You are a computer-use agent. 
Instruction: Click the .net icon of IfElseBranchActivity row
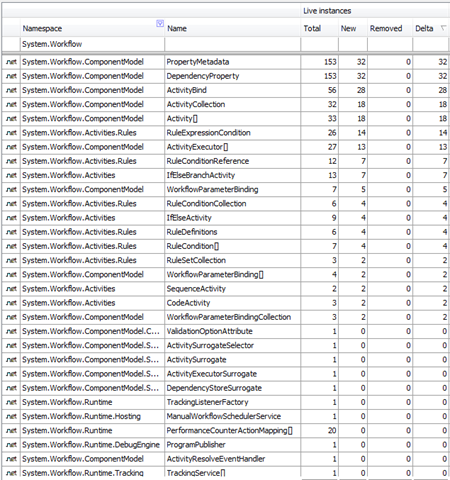[11, 175]
